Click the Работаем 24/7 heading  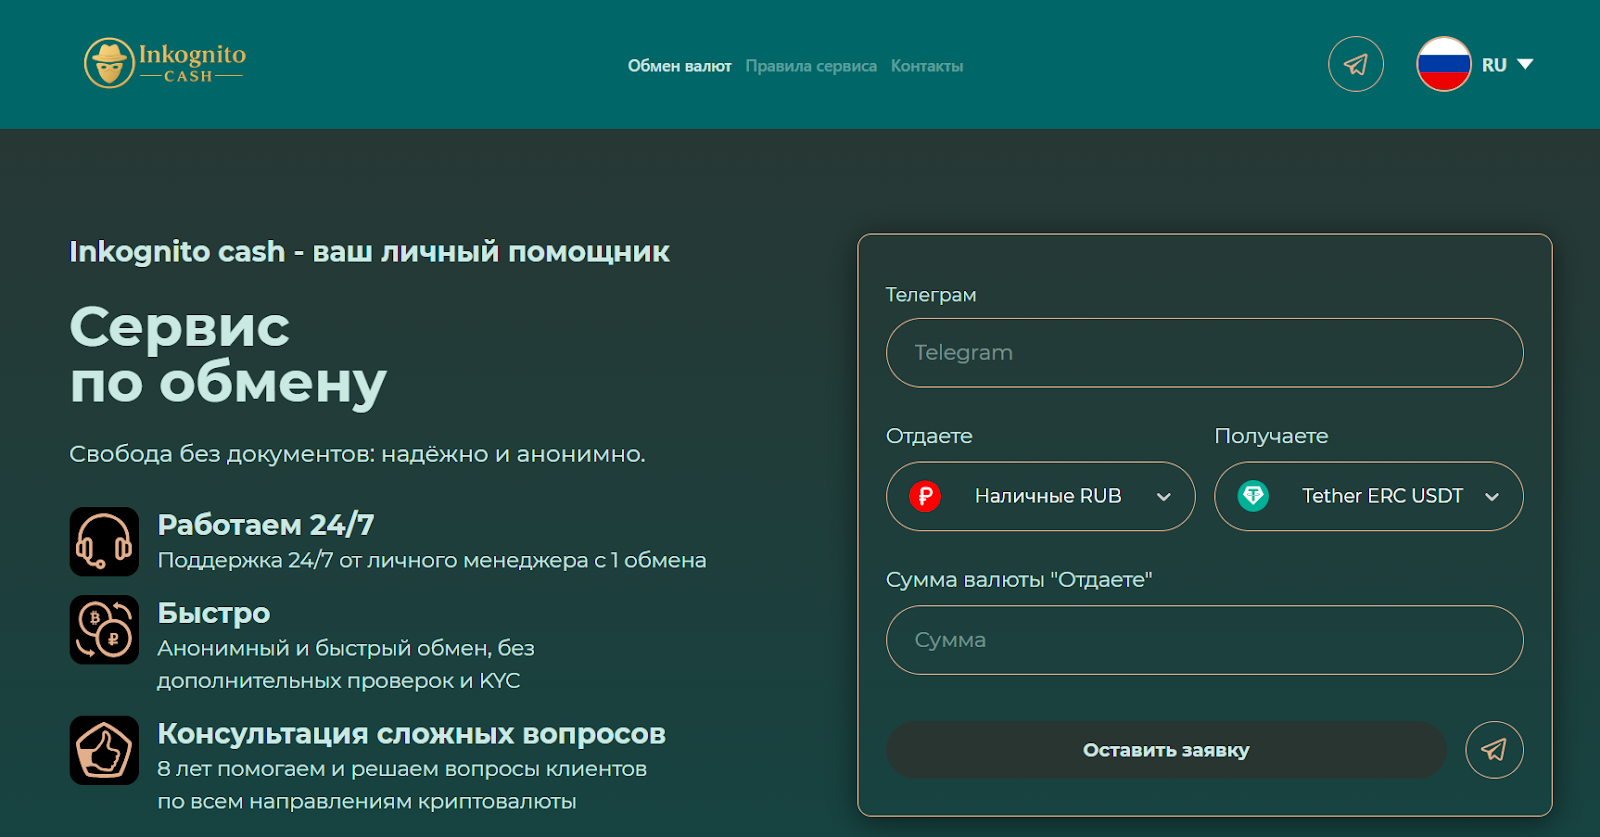click(266, 525)
